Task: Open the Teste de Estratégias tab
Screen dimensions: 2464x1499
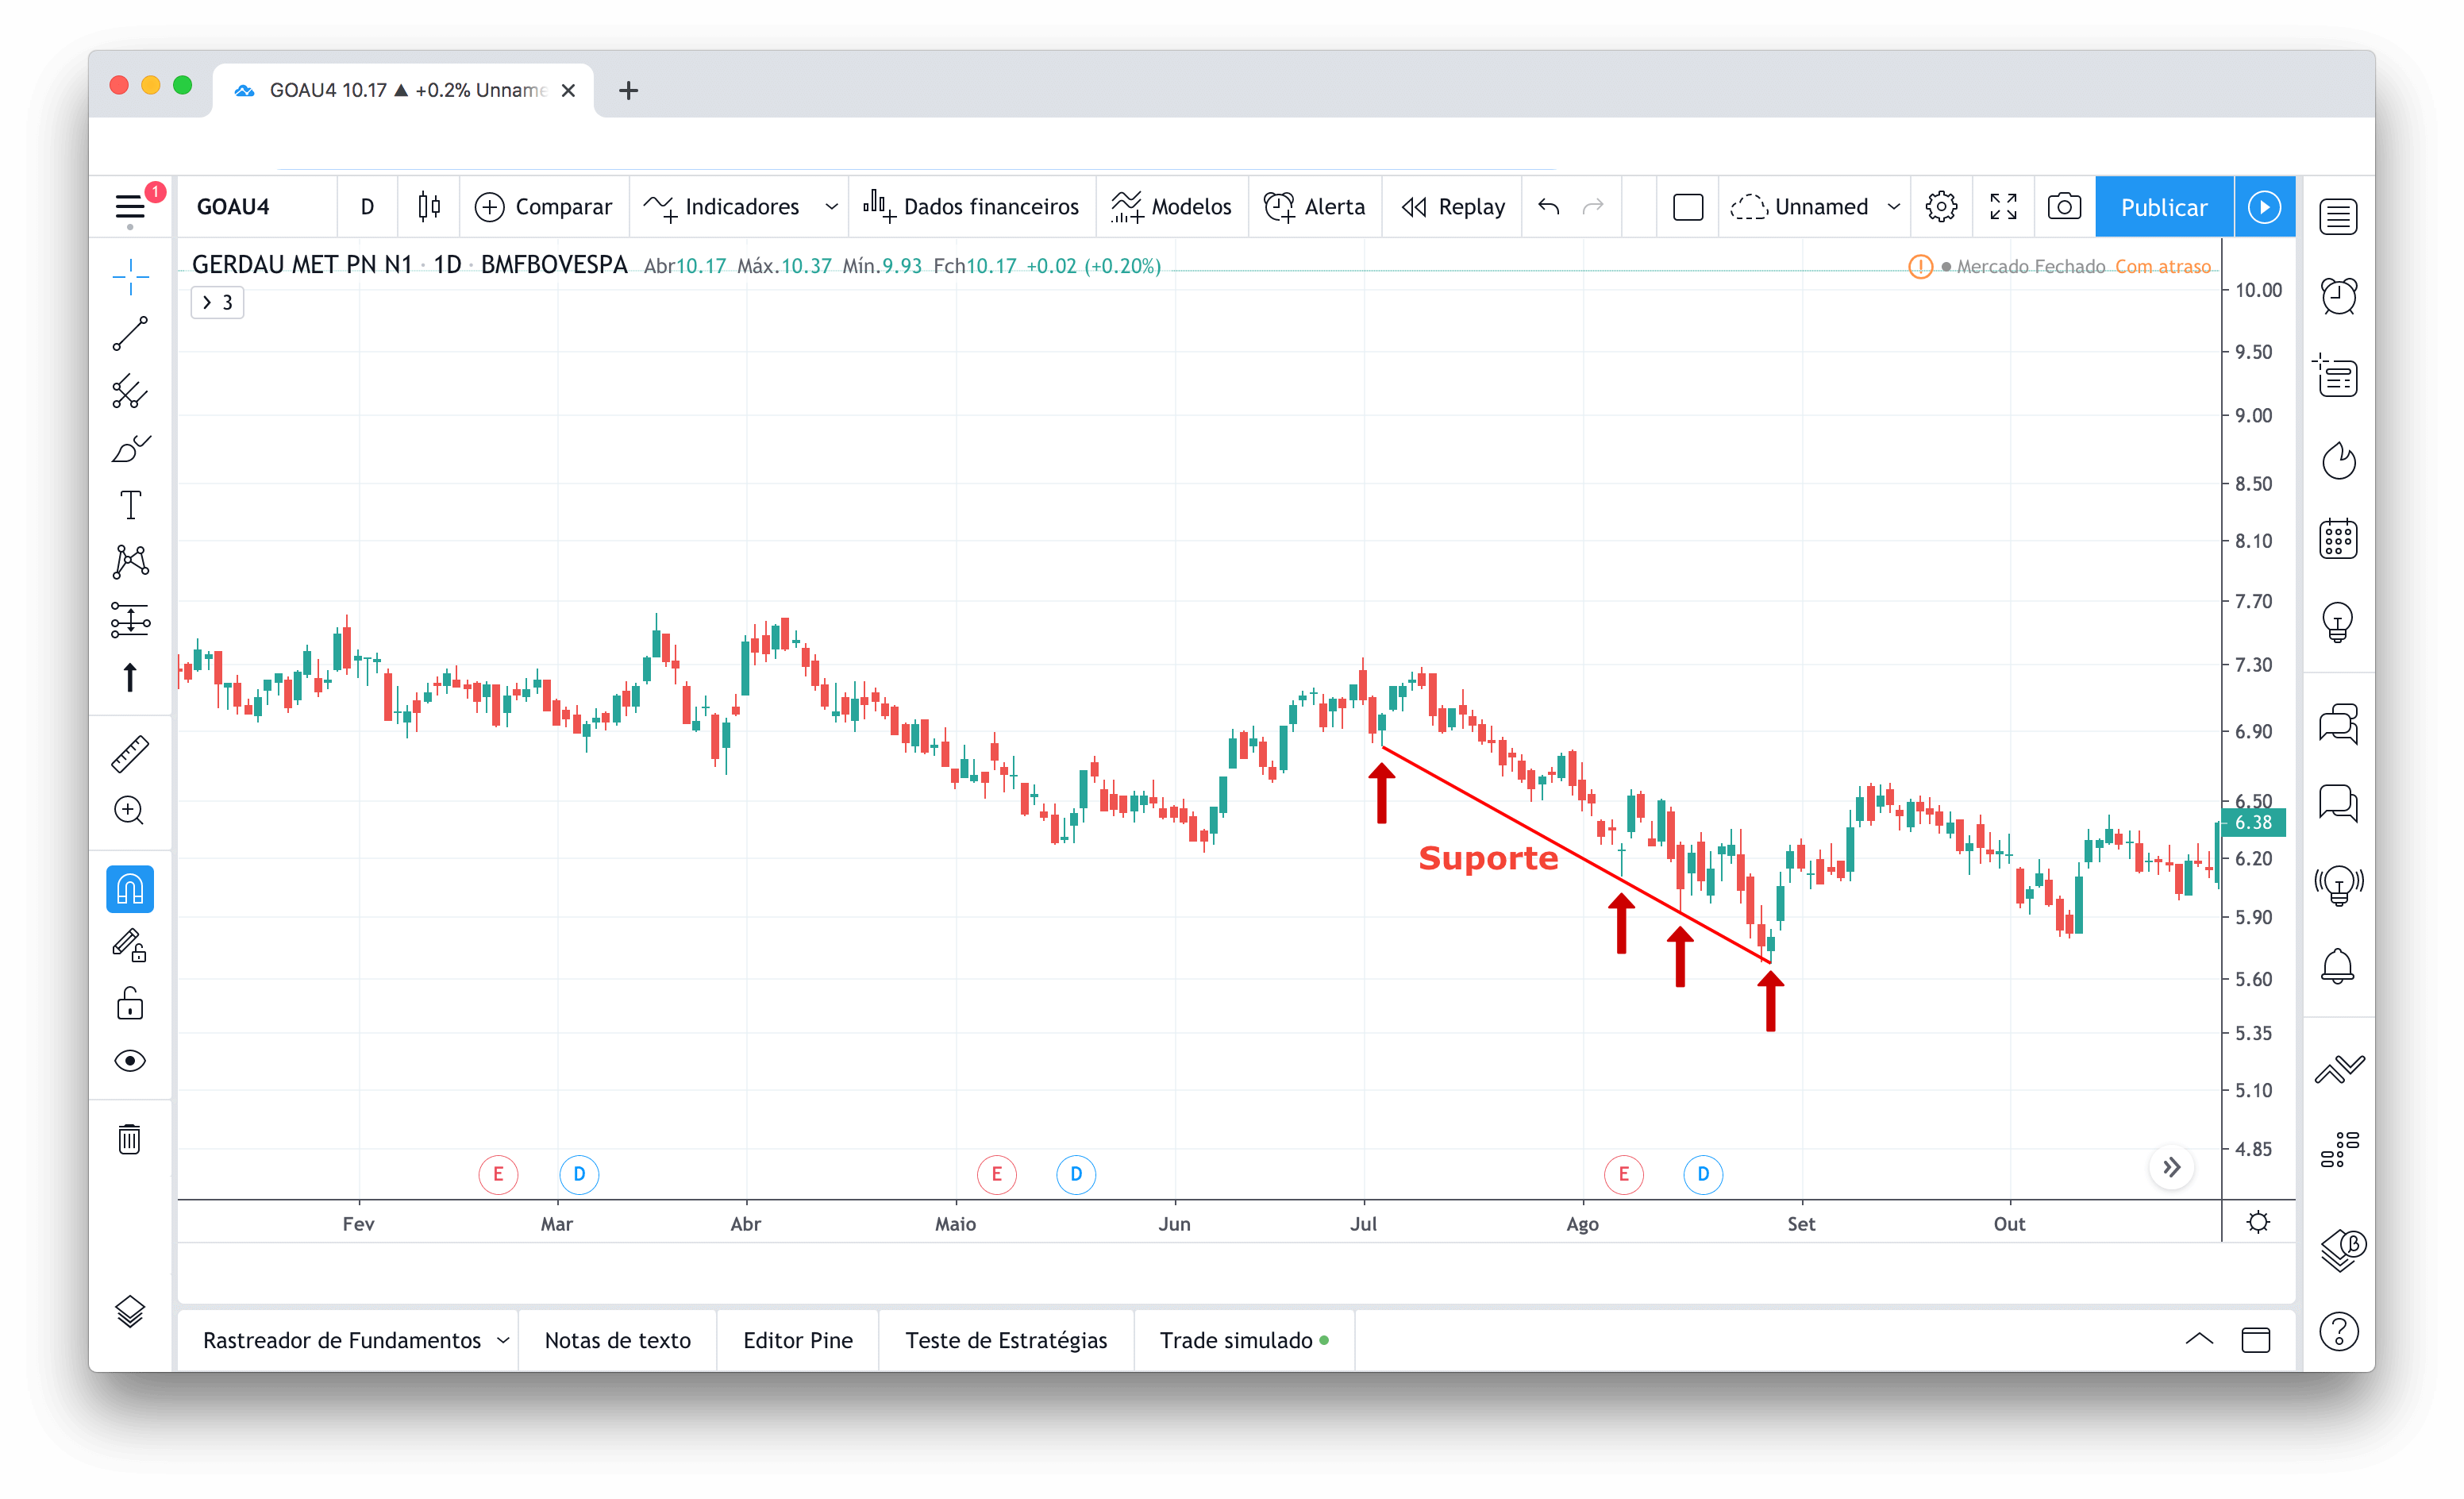Action: 1006,1340
